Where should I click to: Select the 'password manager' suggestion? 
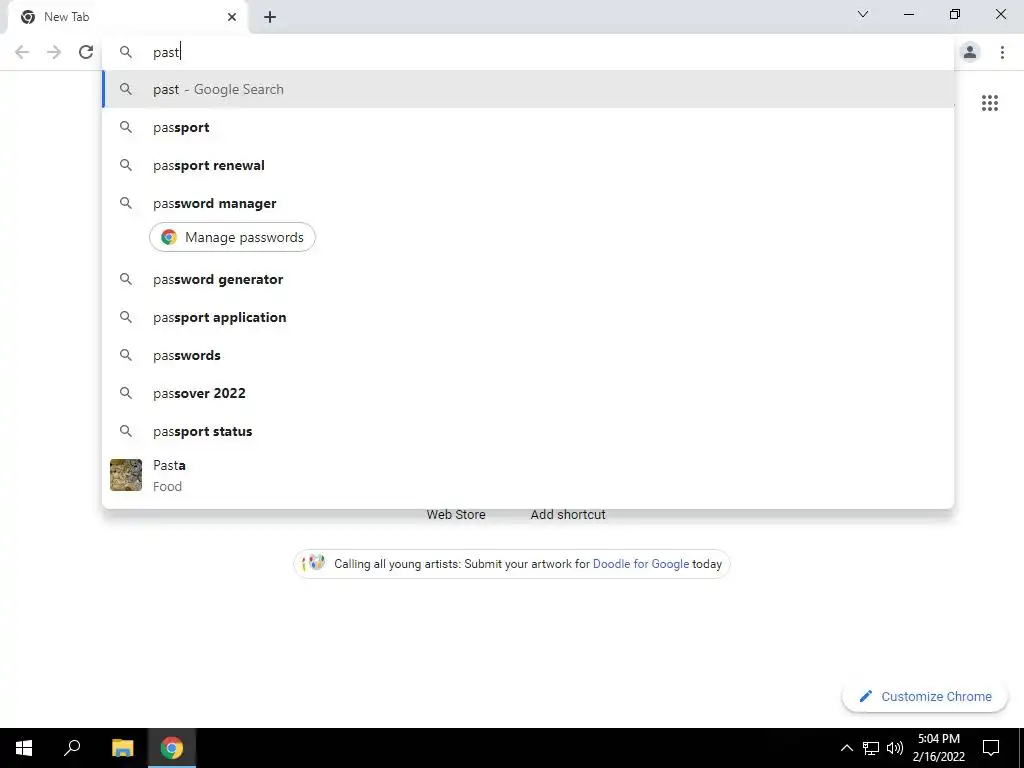point(528,203)
